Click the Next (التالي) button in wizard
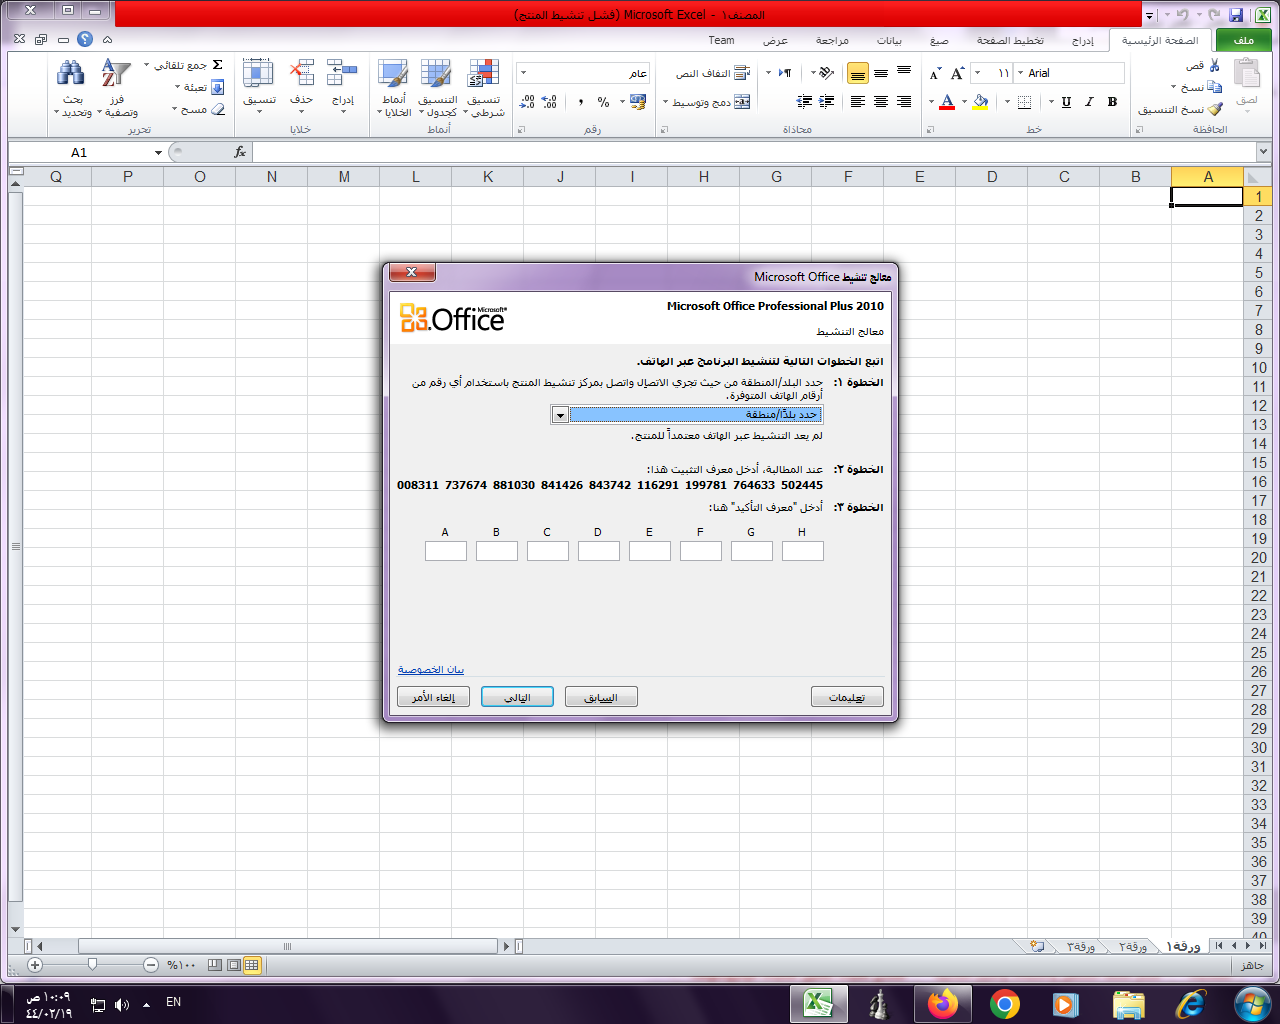Image resolution: width=1280 pixels, height=1024 pixels. click(517, 697)
